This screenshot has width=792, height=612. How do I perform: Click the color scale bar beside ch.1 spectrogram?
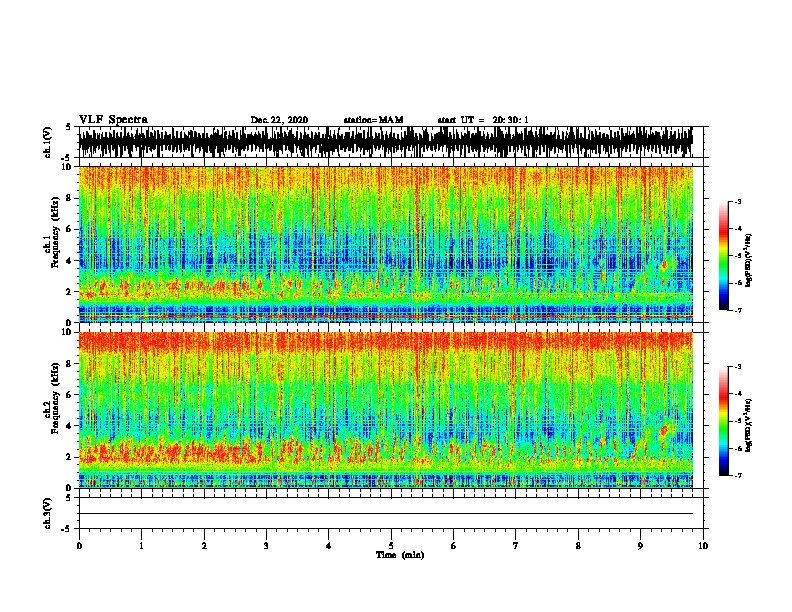(x=724, y=256)
